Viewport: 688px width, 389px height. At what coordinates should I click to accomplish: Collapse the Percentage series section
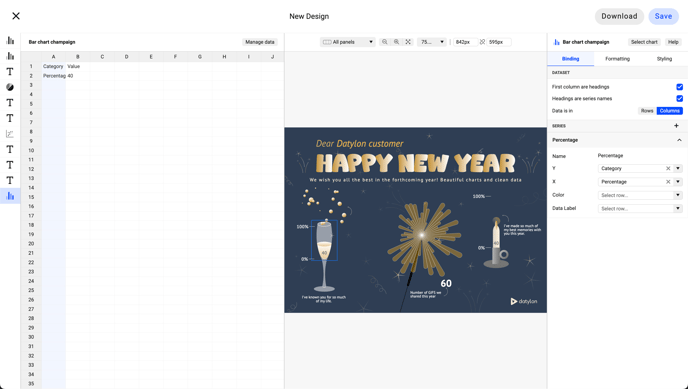(679, 140)
